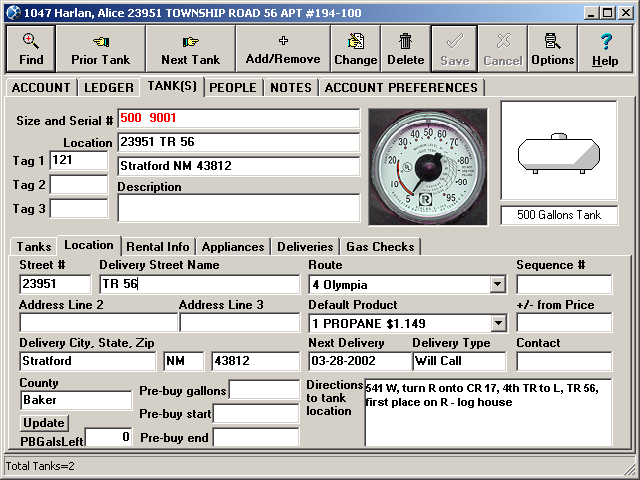
Task: Click into the Tag 2 field
Action: 78,185
